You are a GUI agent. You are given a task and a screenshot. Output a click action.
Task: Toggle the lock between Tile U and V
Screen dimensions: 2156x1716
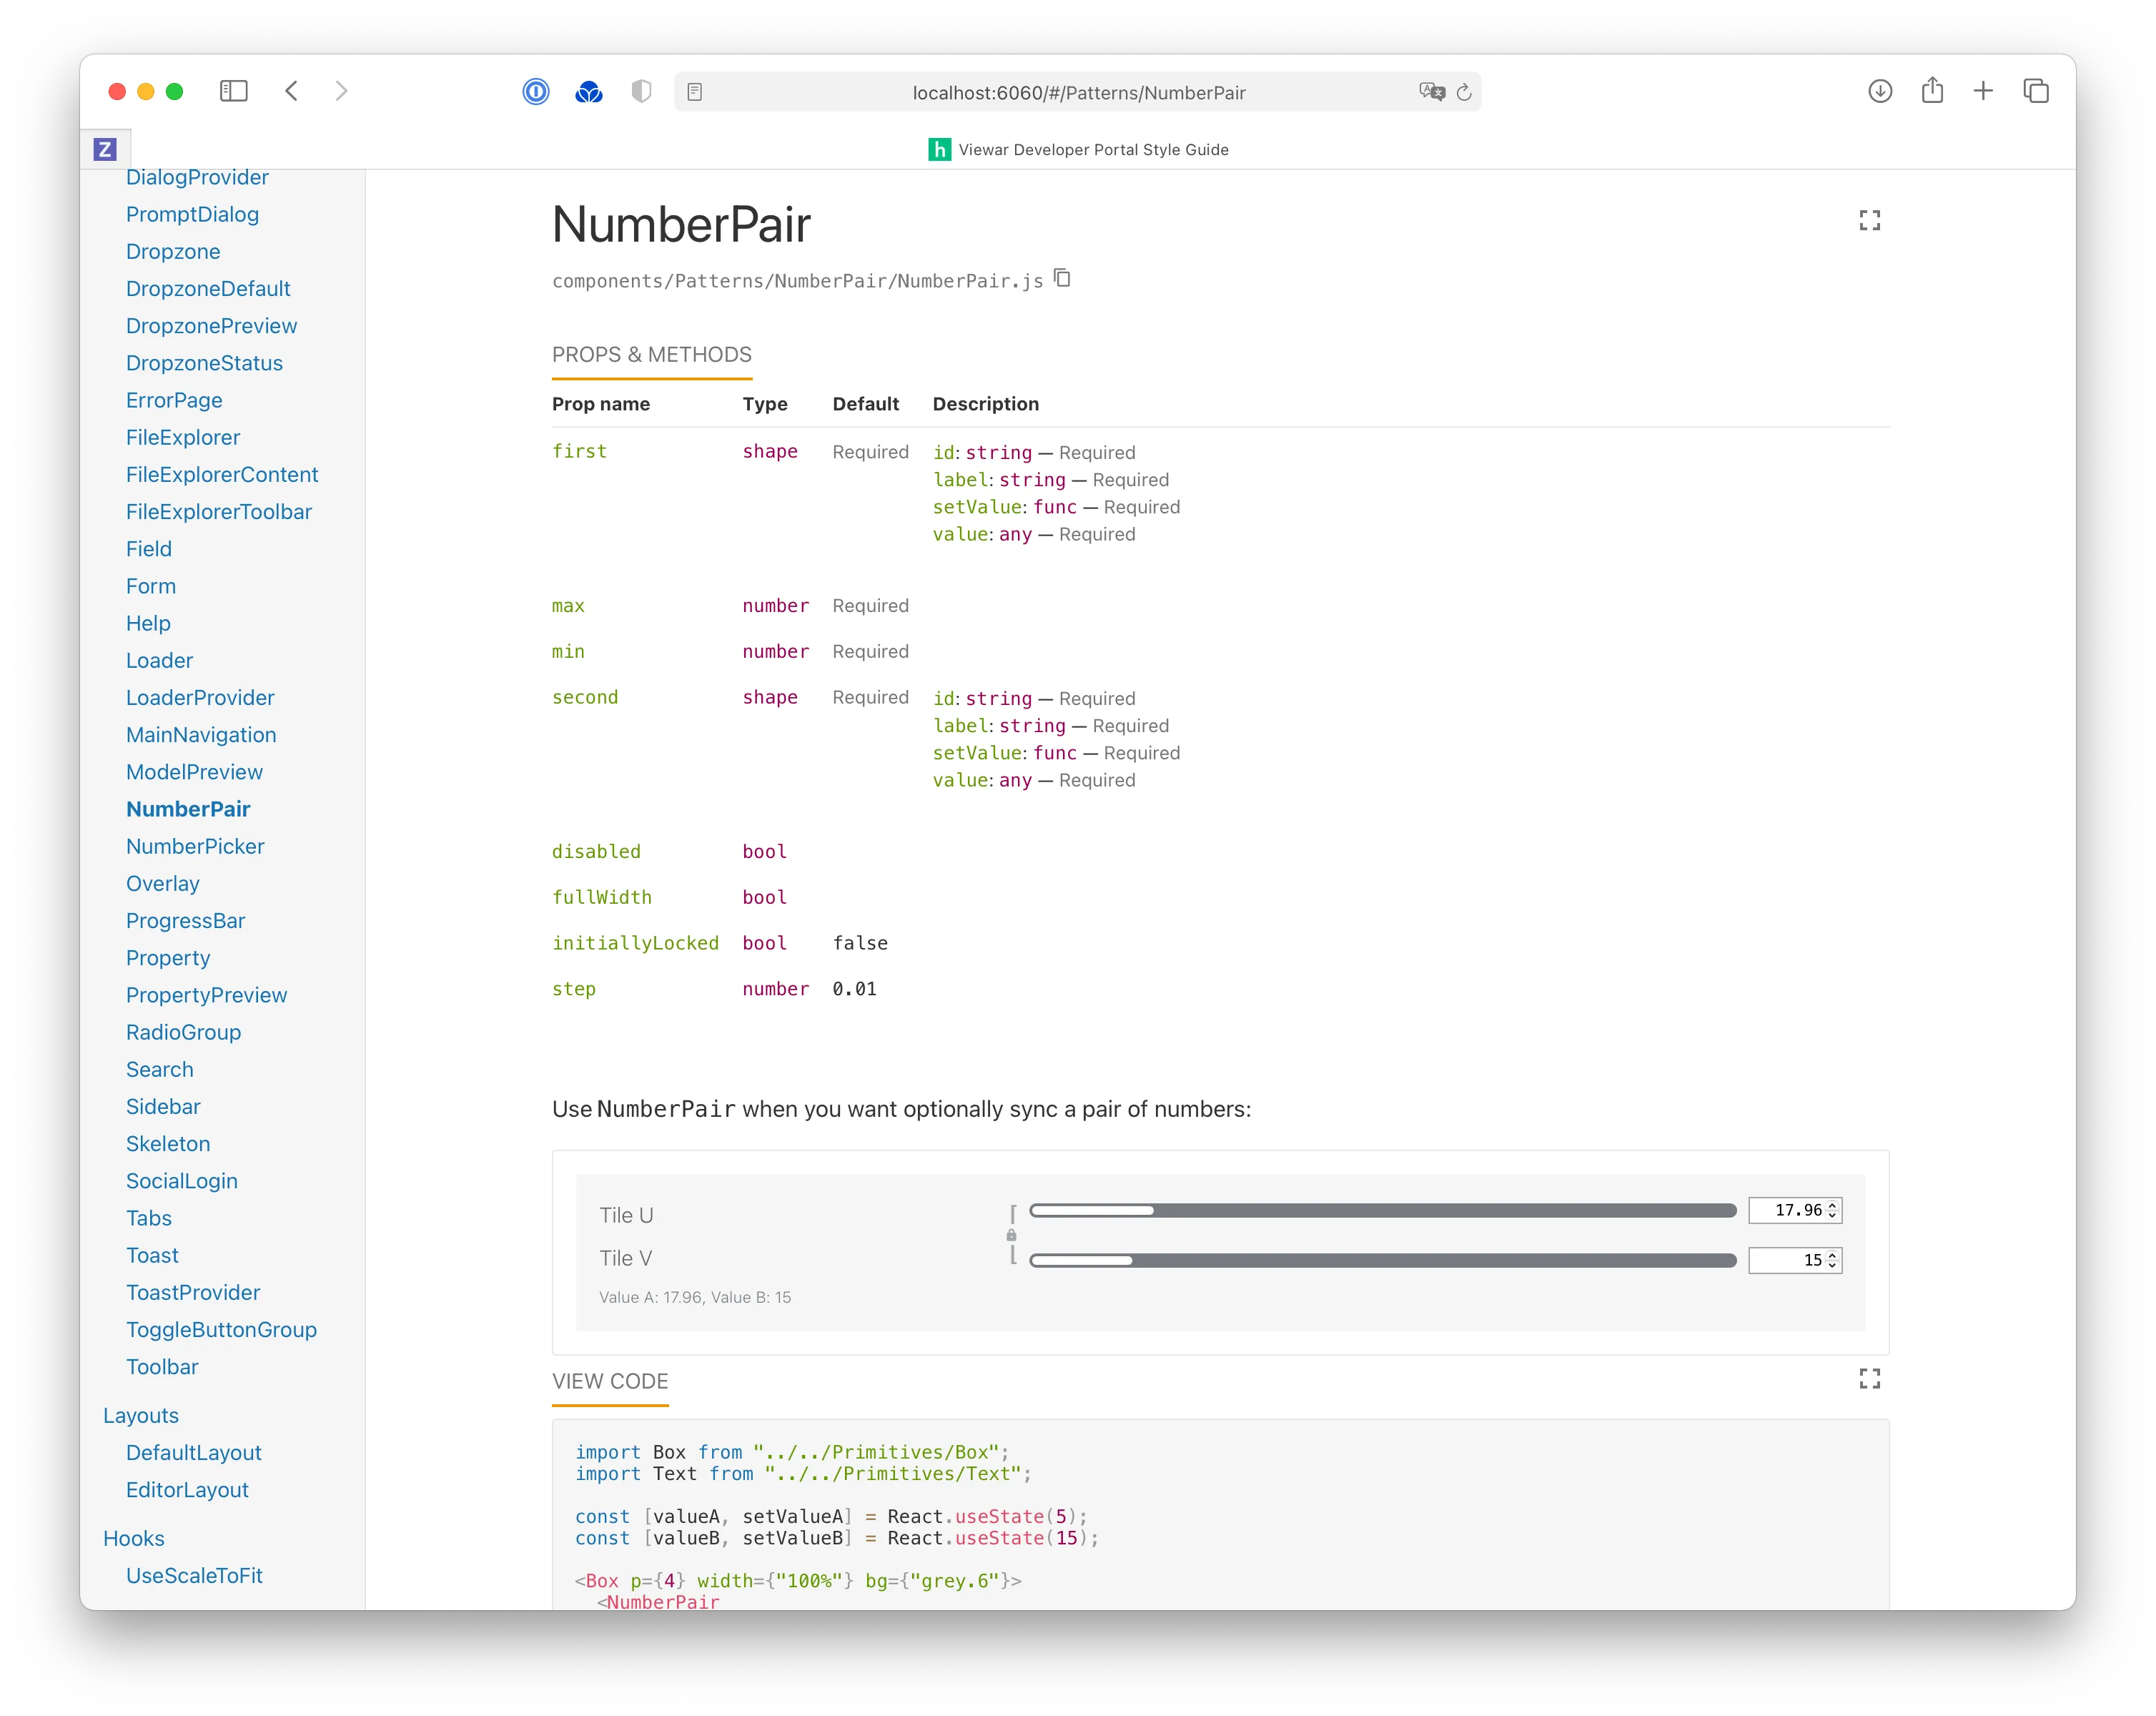coord(1011,1236)
